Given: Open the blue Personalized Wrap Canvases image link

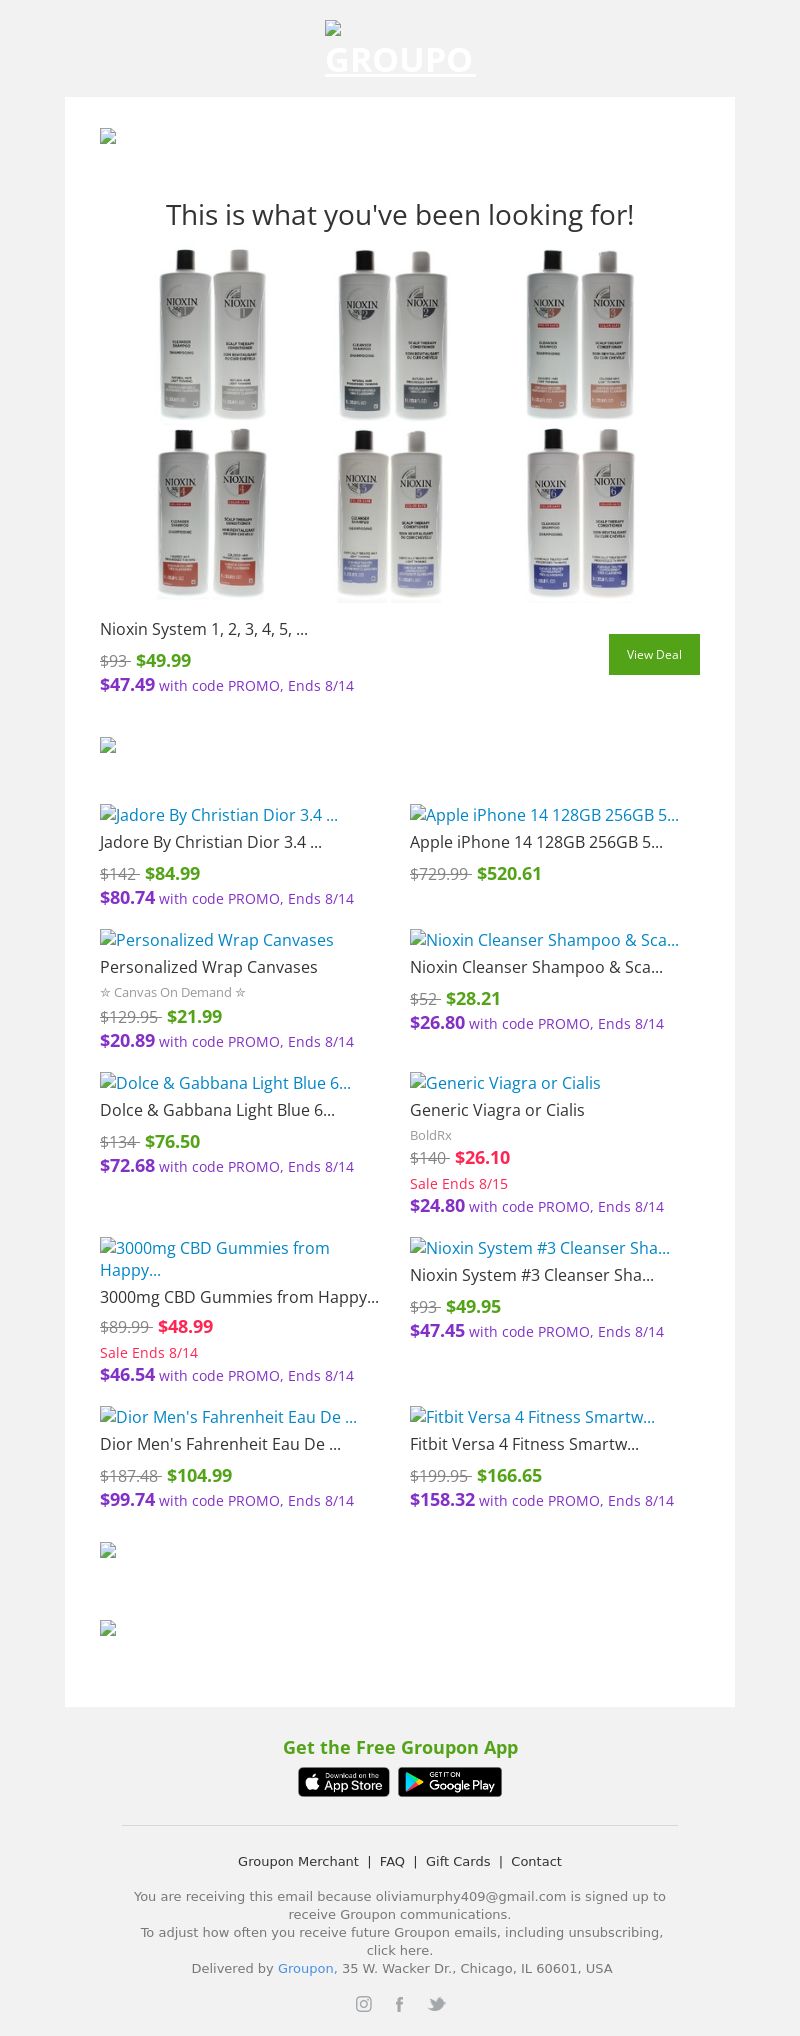Looking at the screenshot, I should click(217, 940).
